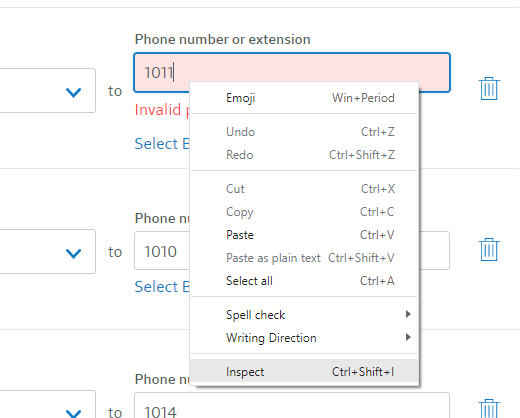520x418 pixels.
Task: Select Paste as plain text entry
Action: [x=304, y=258]
